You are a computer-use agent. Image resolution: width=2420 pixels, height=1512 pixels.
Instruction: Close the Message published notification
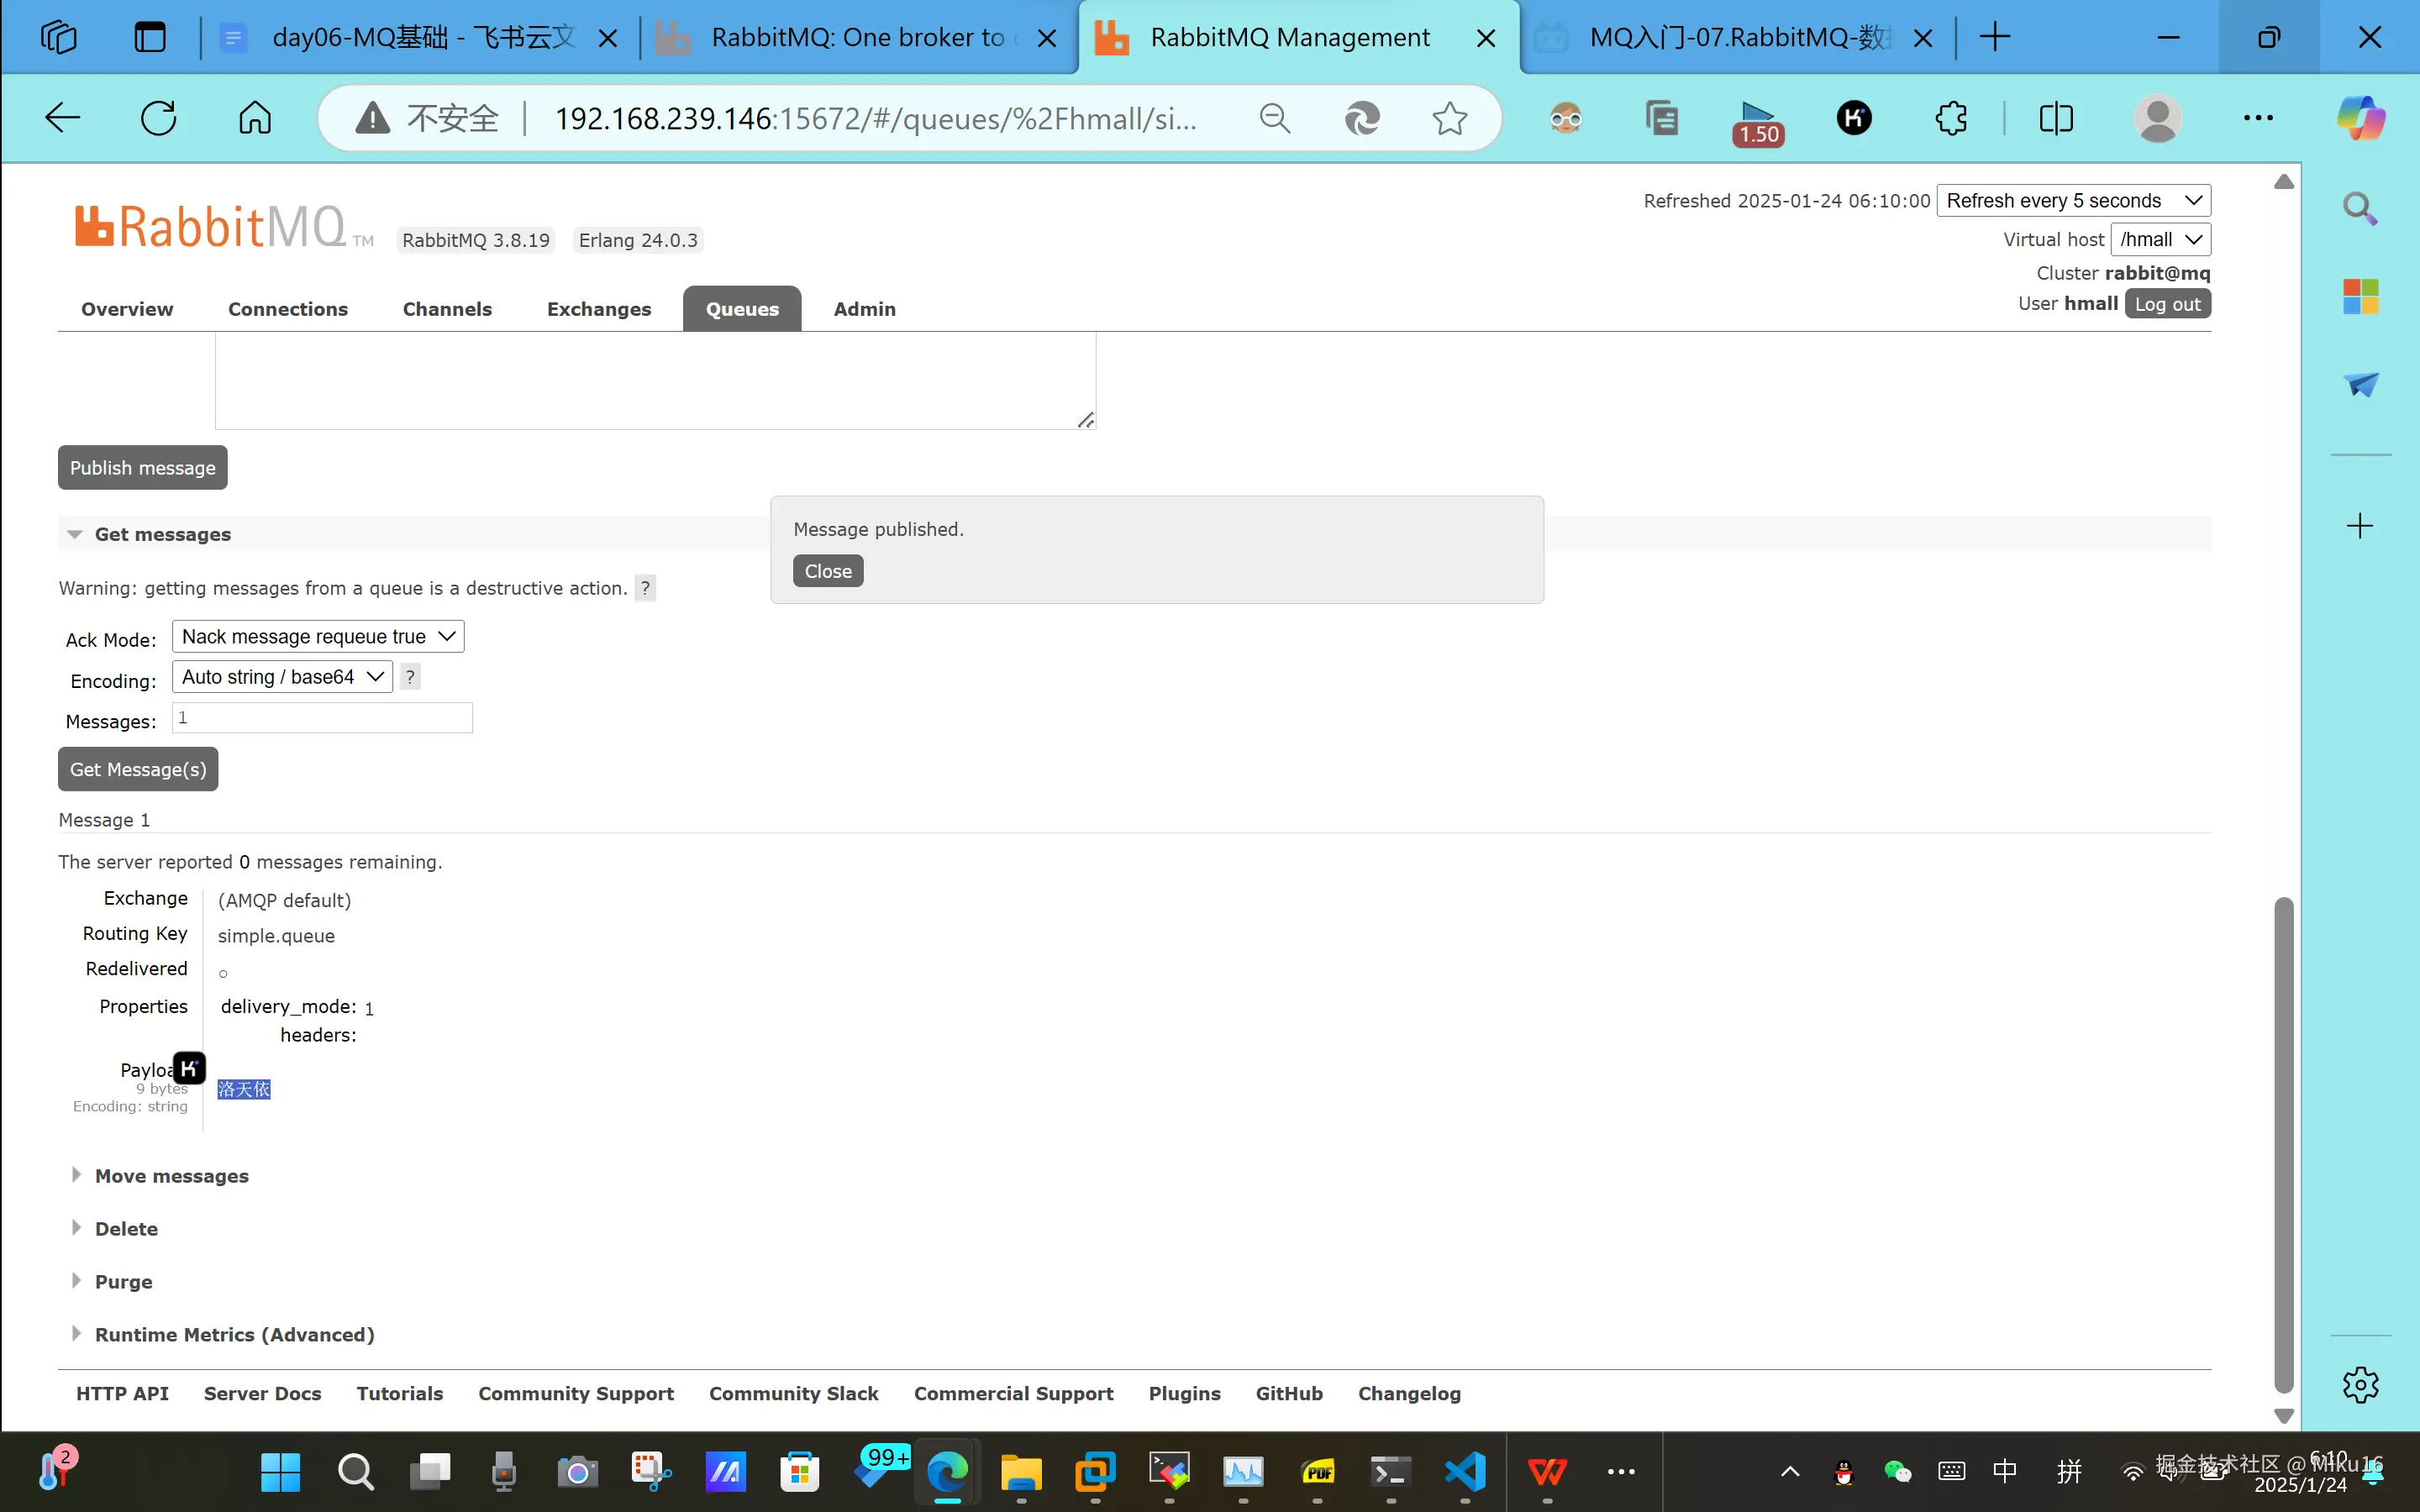click(828, 571)
